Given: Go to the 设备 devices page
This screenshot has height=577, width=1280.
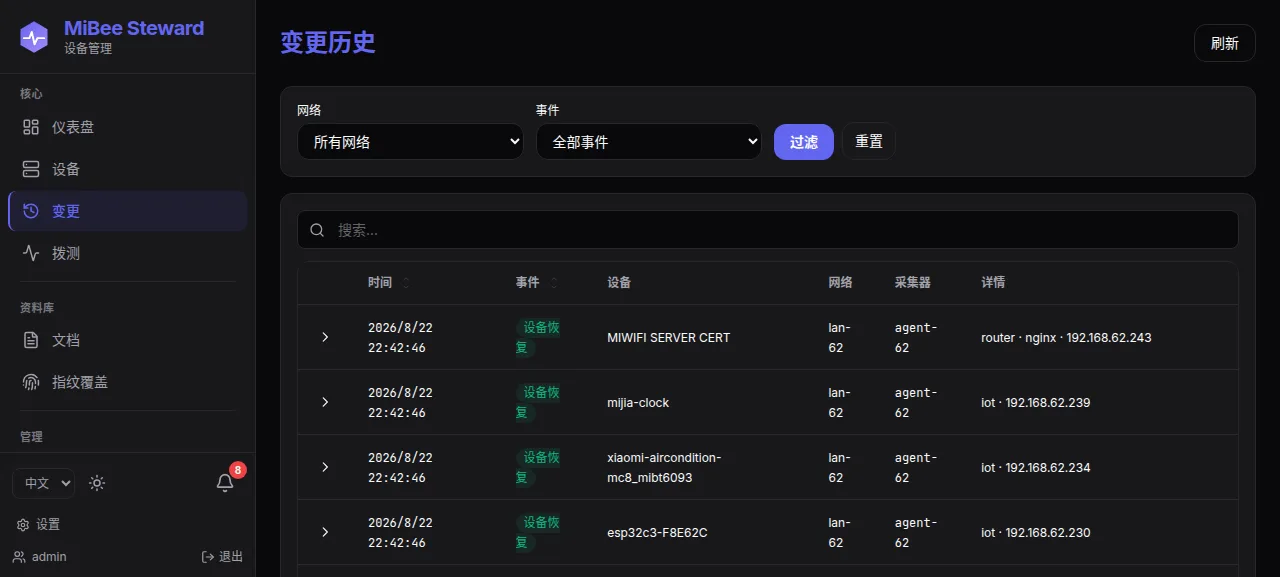Looking at the screenshot, I should pos(127,169).
